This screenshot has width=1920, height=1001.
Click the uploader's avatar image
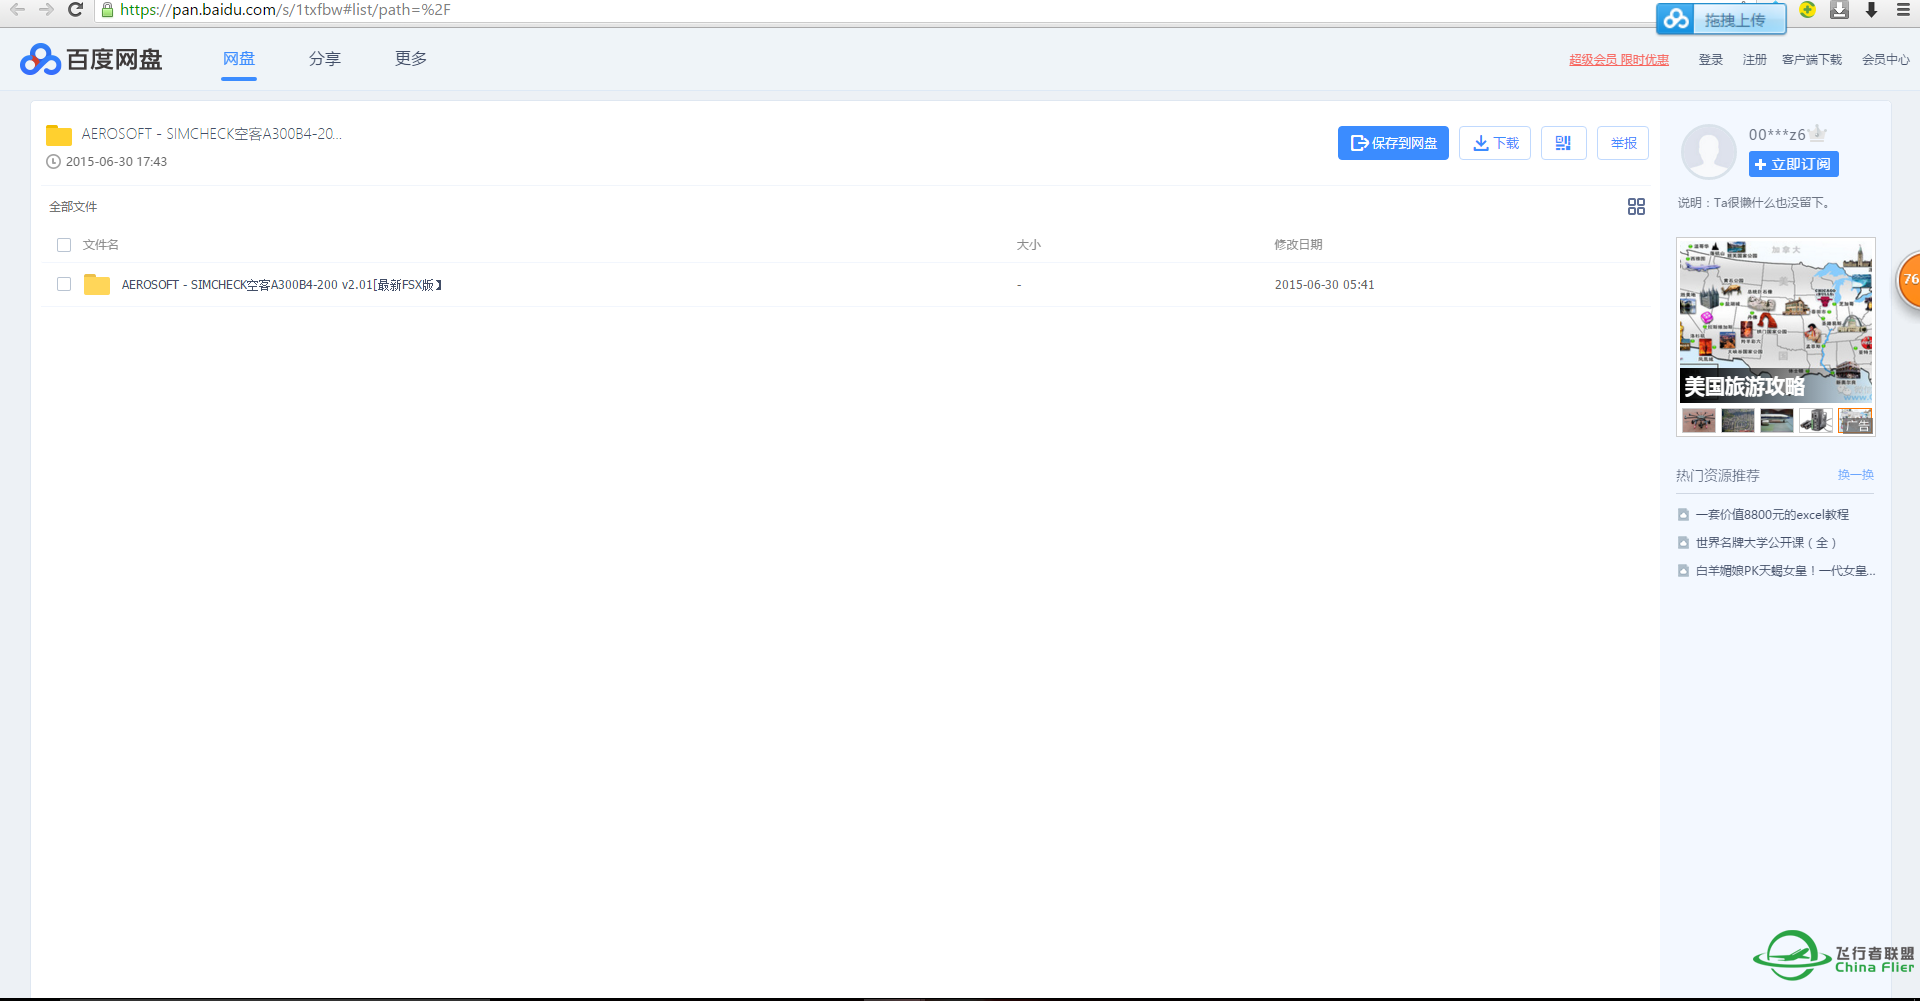click(x=1708, y=151)
